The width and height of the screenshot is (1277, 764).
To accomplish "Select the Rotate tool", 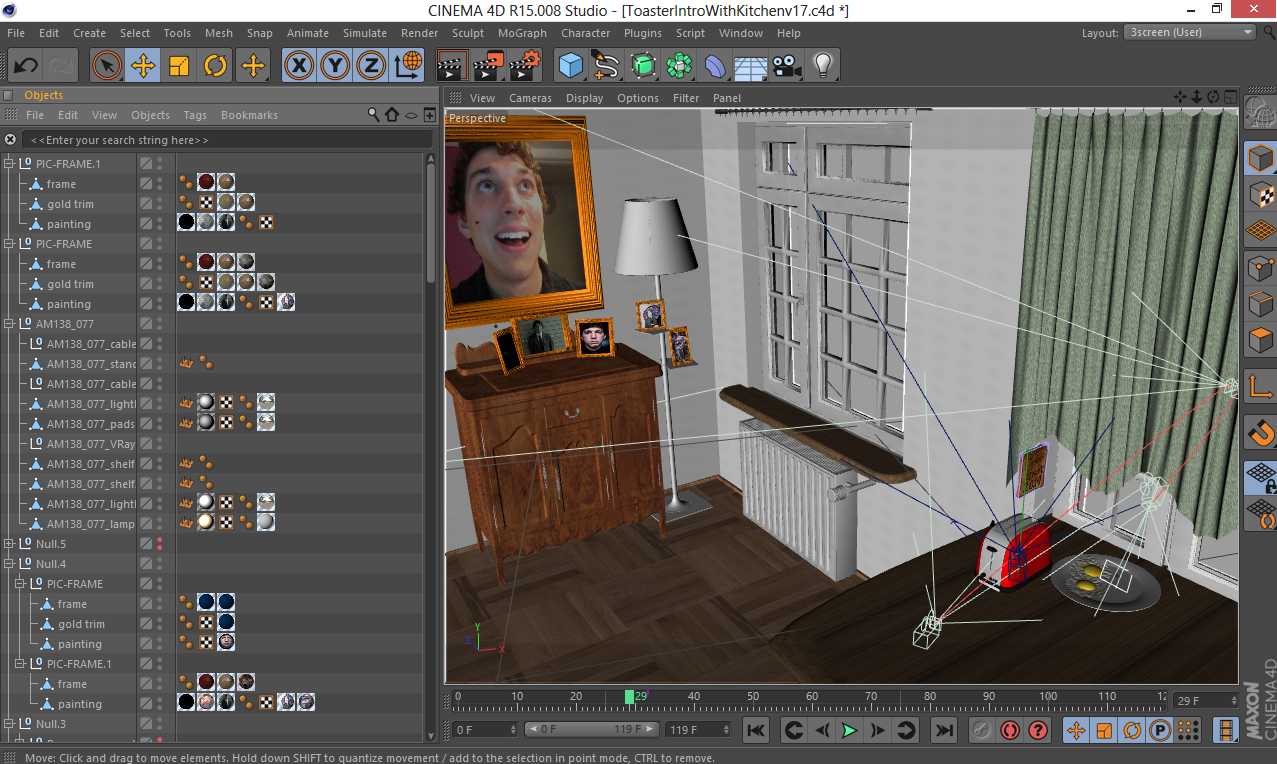I will 215,66.
